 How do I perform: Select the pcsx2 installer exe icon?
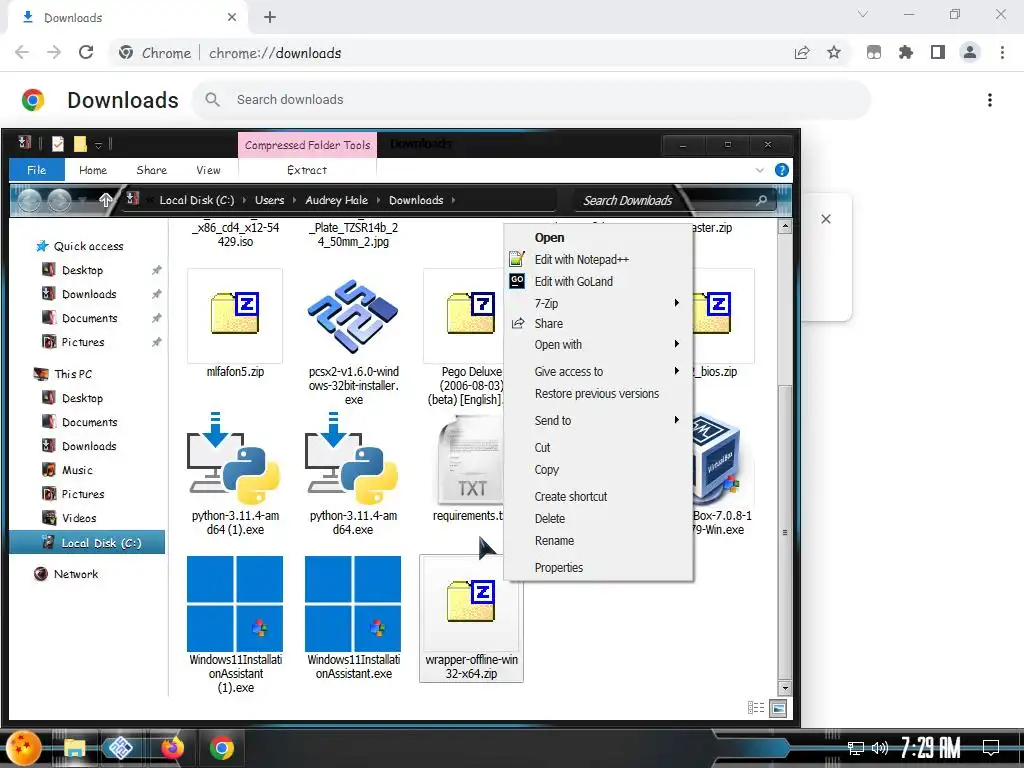coord(353,316)
